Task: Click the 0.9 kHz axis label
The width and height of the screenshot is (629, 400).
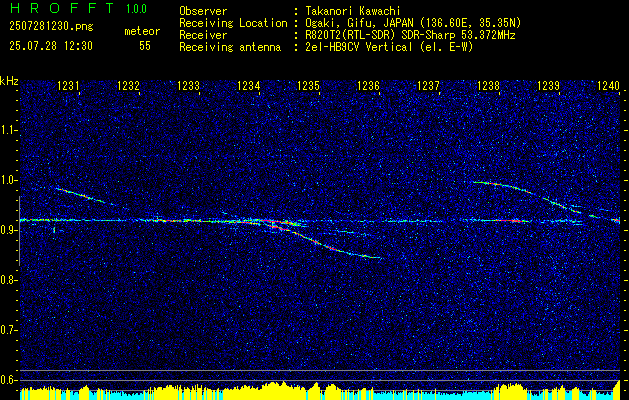Action: (x=9, y=230)
